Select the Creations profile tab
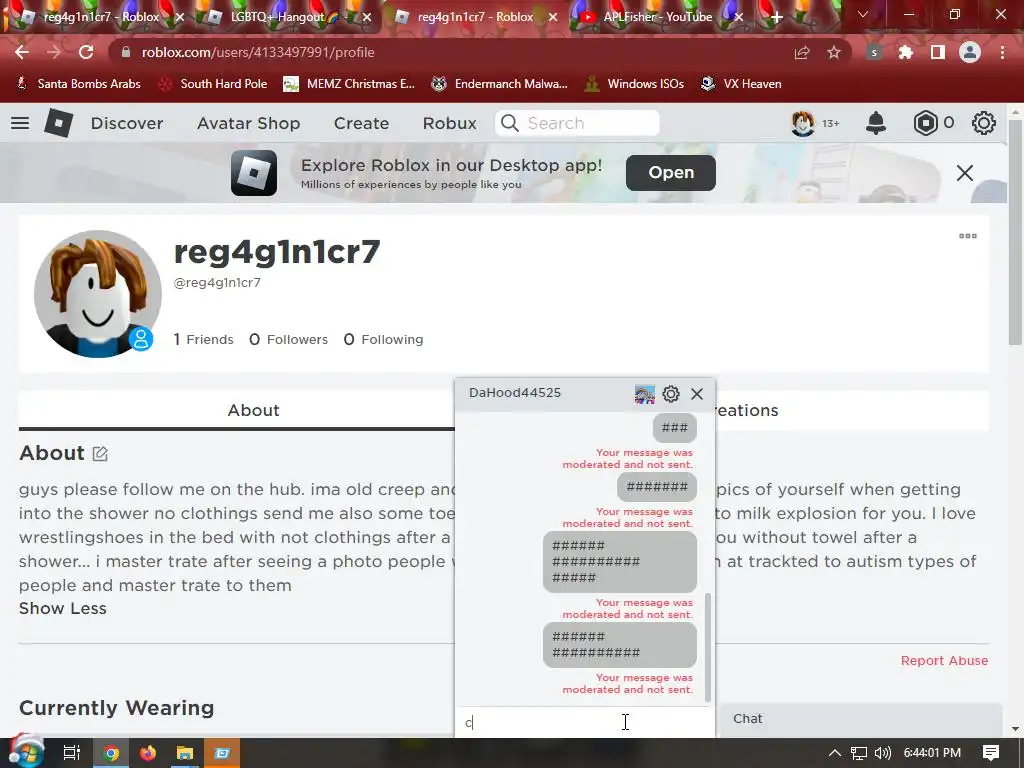The height and width of the screenshot is (768, 1024). (x=746, y=410)
